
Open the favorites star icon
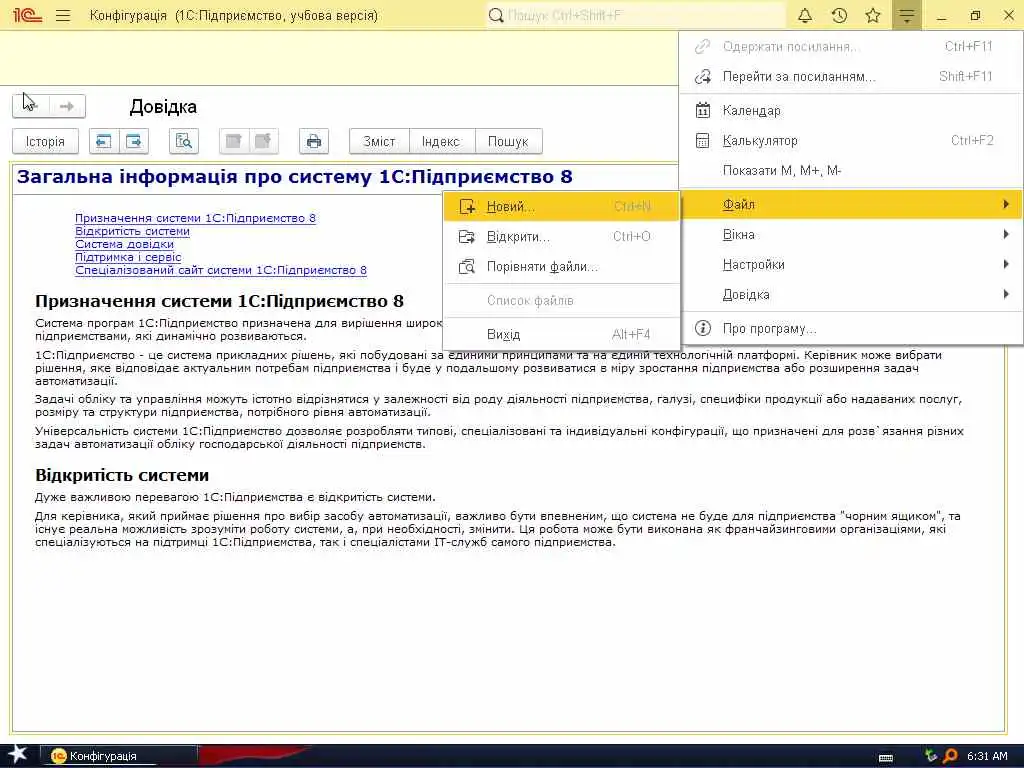pyautogui.click(x=872, y=15)
